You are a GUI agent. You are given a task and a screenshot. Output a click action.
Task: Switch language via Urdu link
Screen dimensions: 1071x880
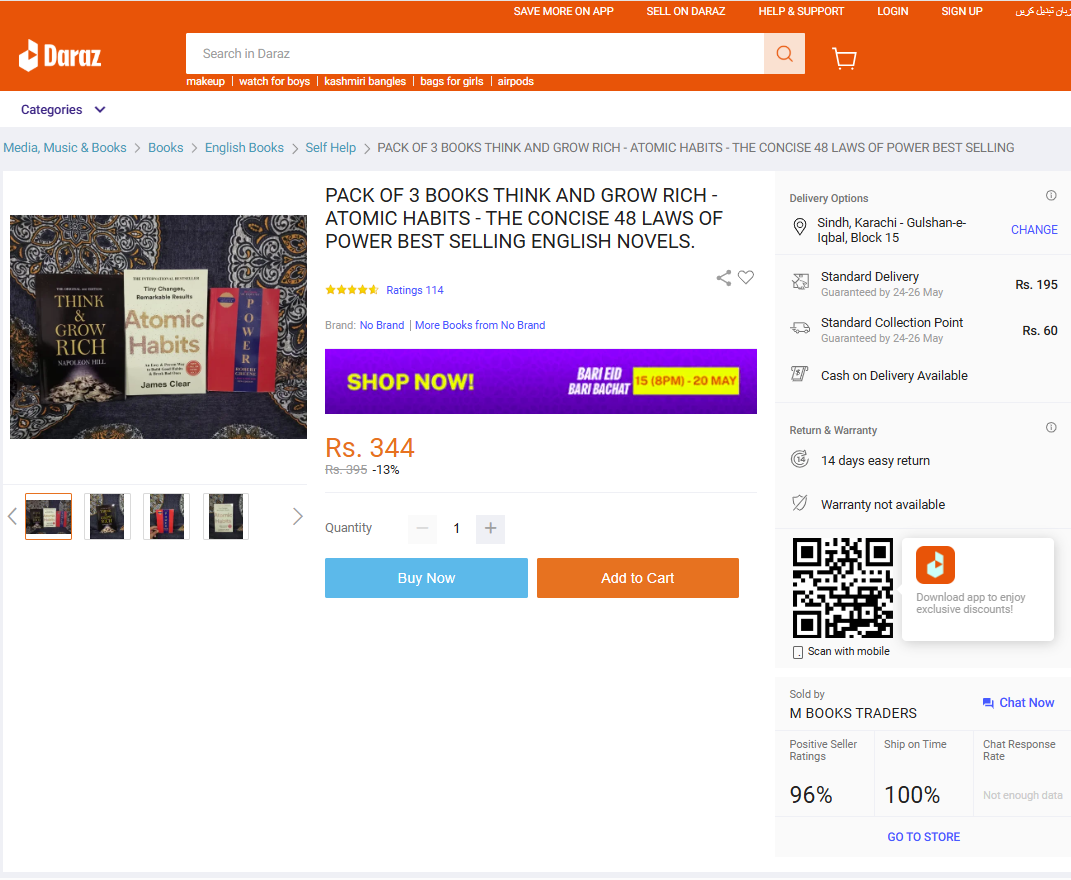pyautogui.click(x=1042, y=11)
